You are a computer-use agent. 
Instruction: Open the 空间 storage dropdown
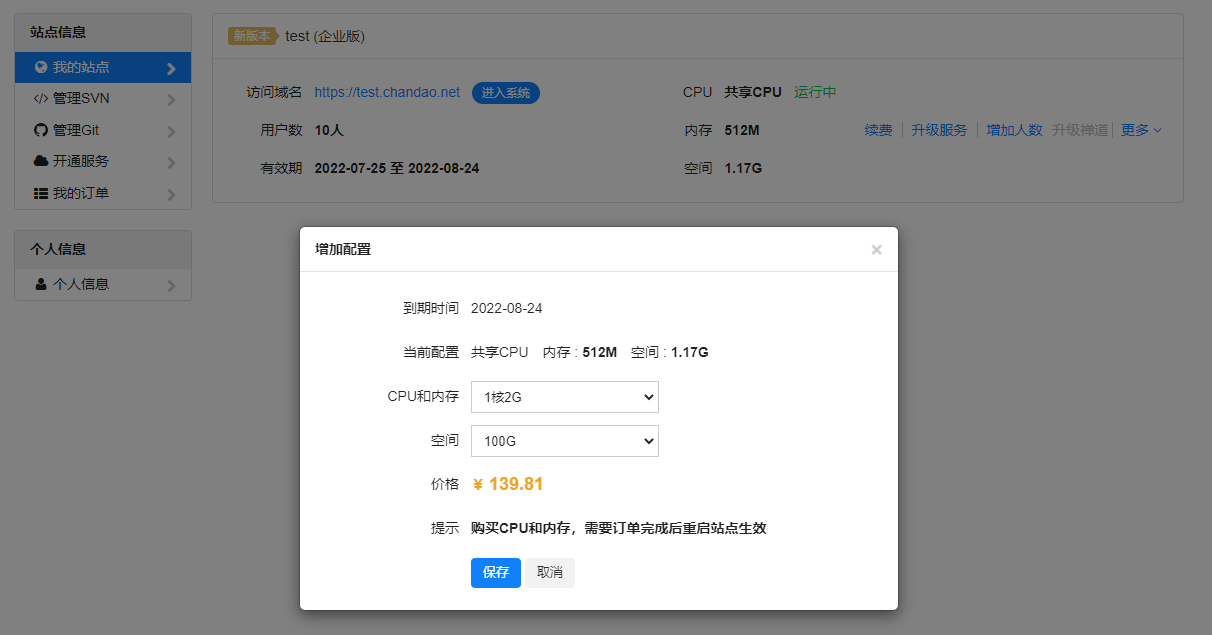pyautogui.click(x=564, y=441)
